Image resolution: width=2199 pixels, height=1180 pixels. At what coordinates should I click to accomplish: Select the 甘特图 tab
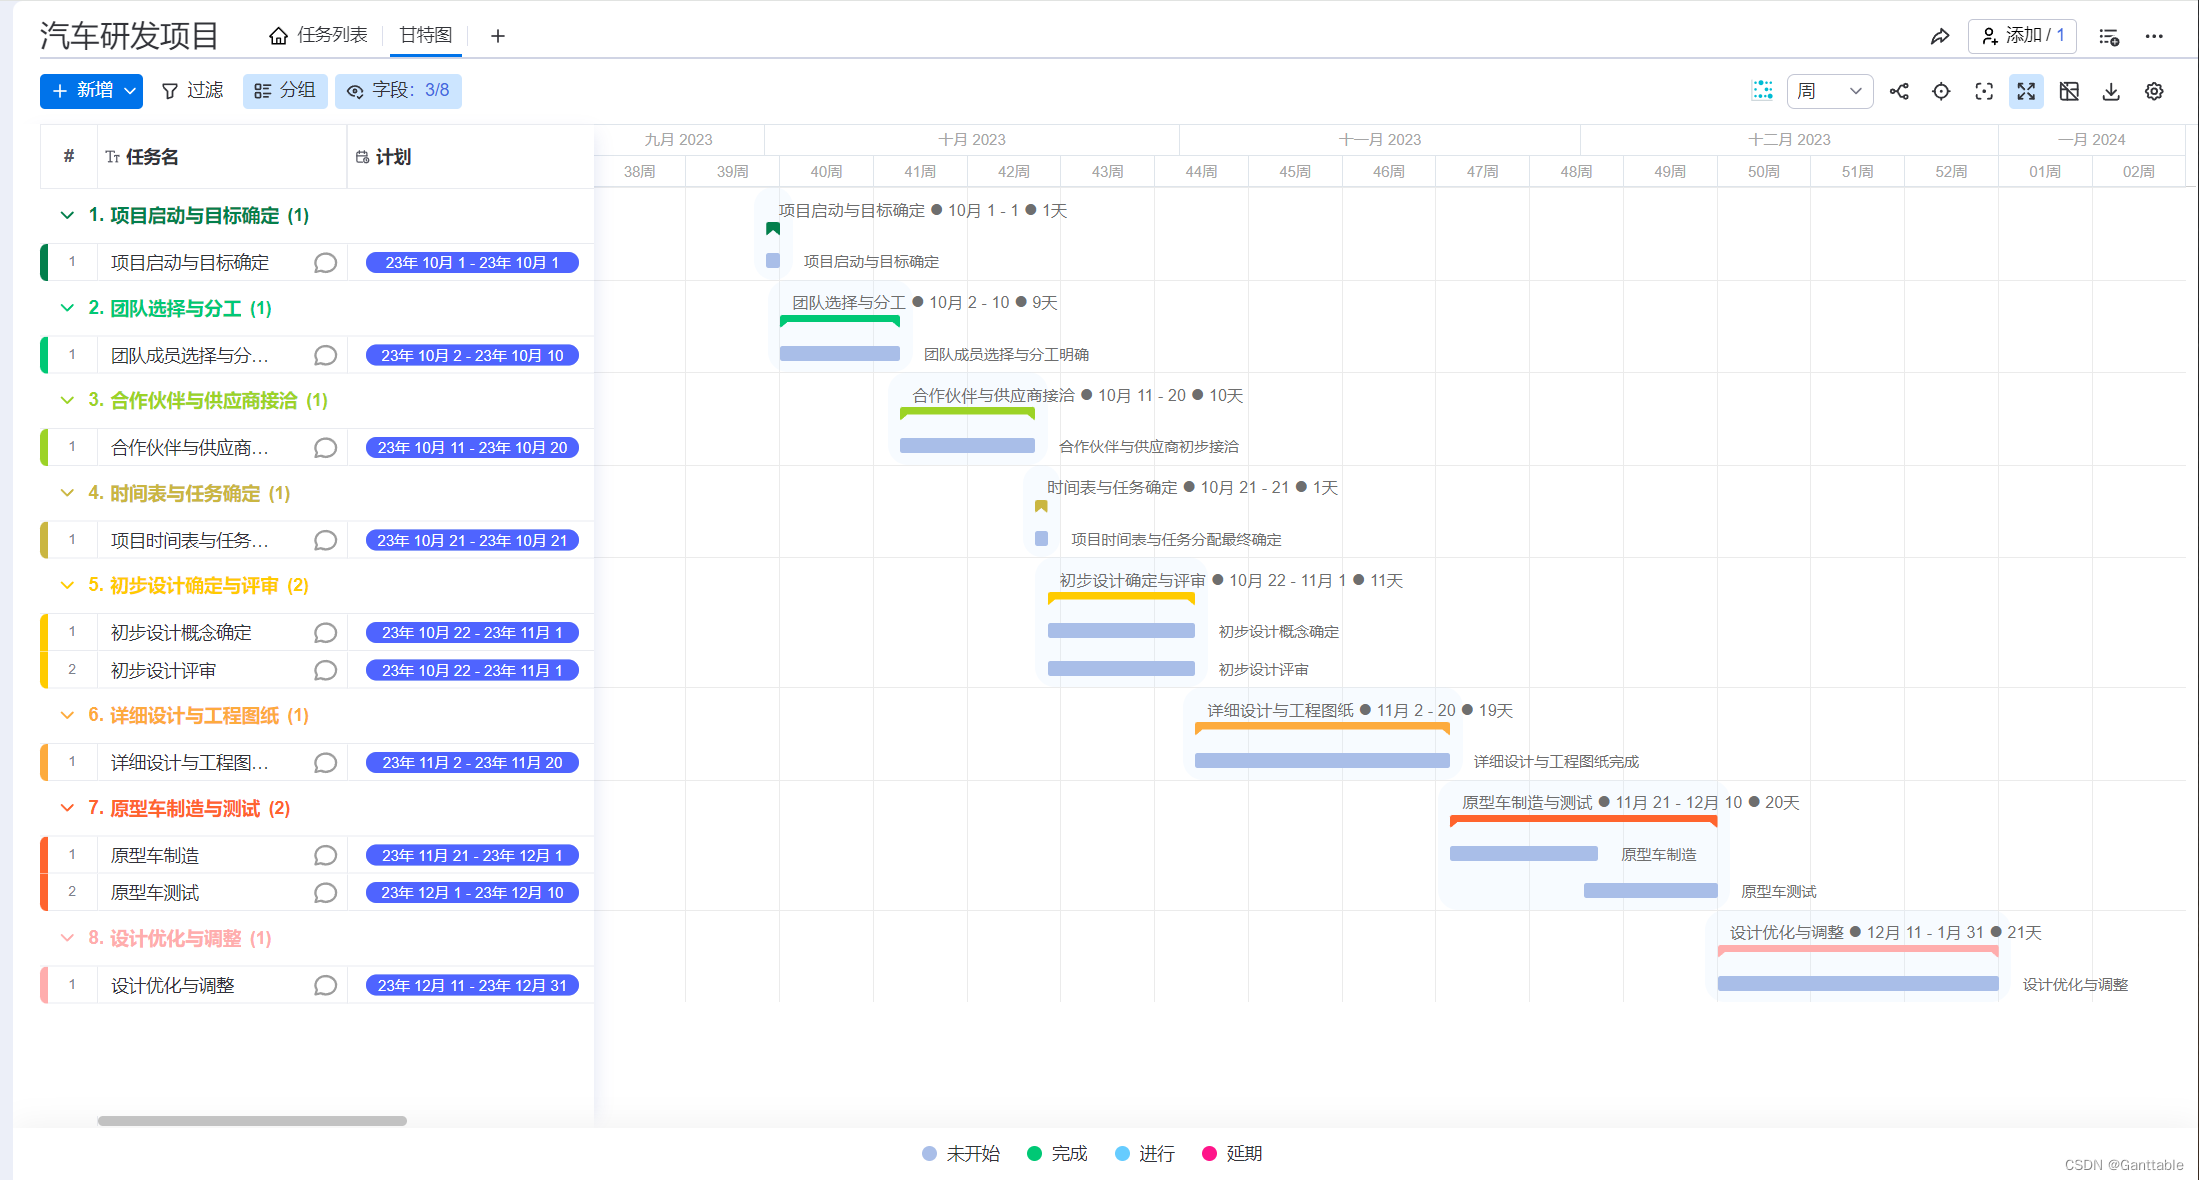(x=426, y=35)
